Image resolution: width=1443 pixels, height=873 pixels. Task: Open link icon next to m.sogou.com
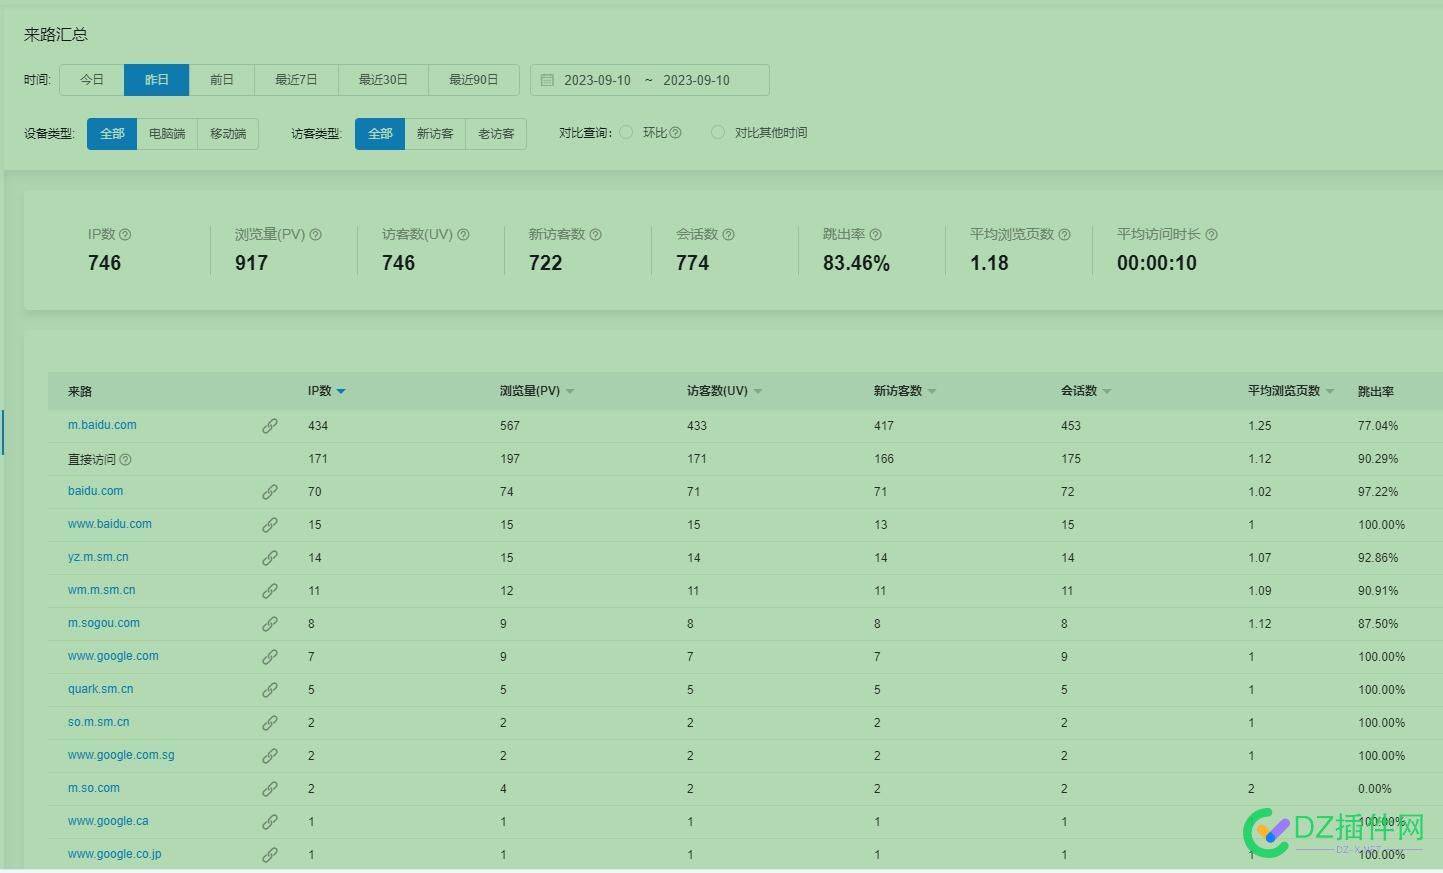pyautogui.click(x=270, y=624)
